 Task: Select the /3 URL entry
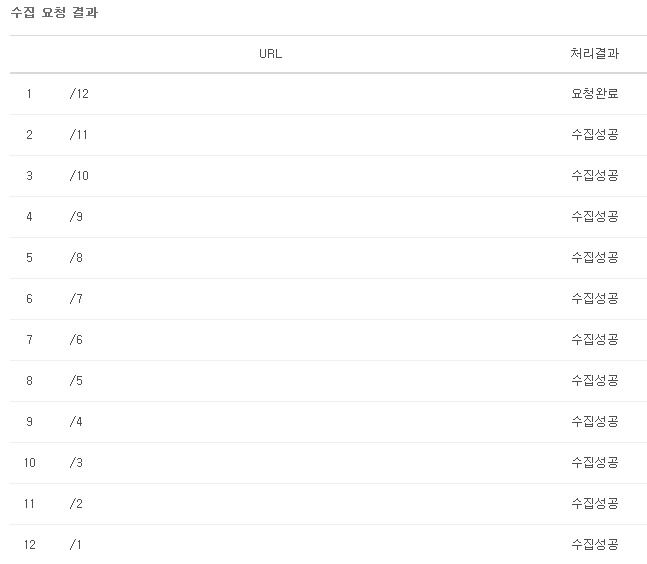pos(76,463)
